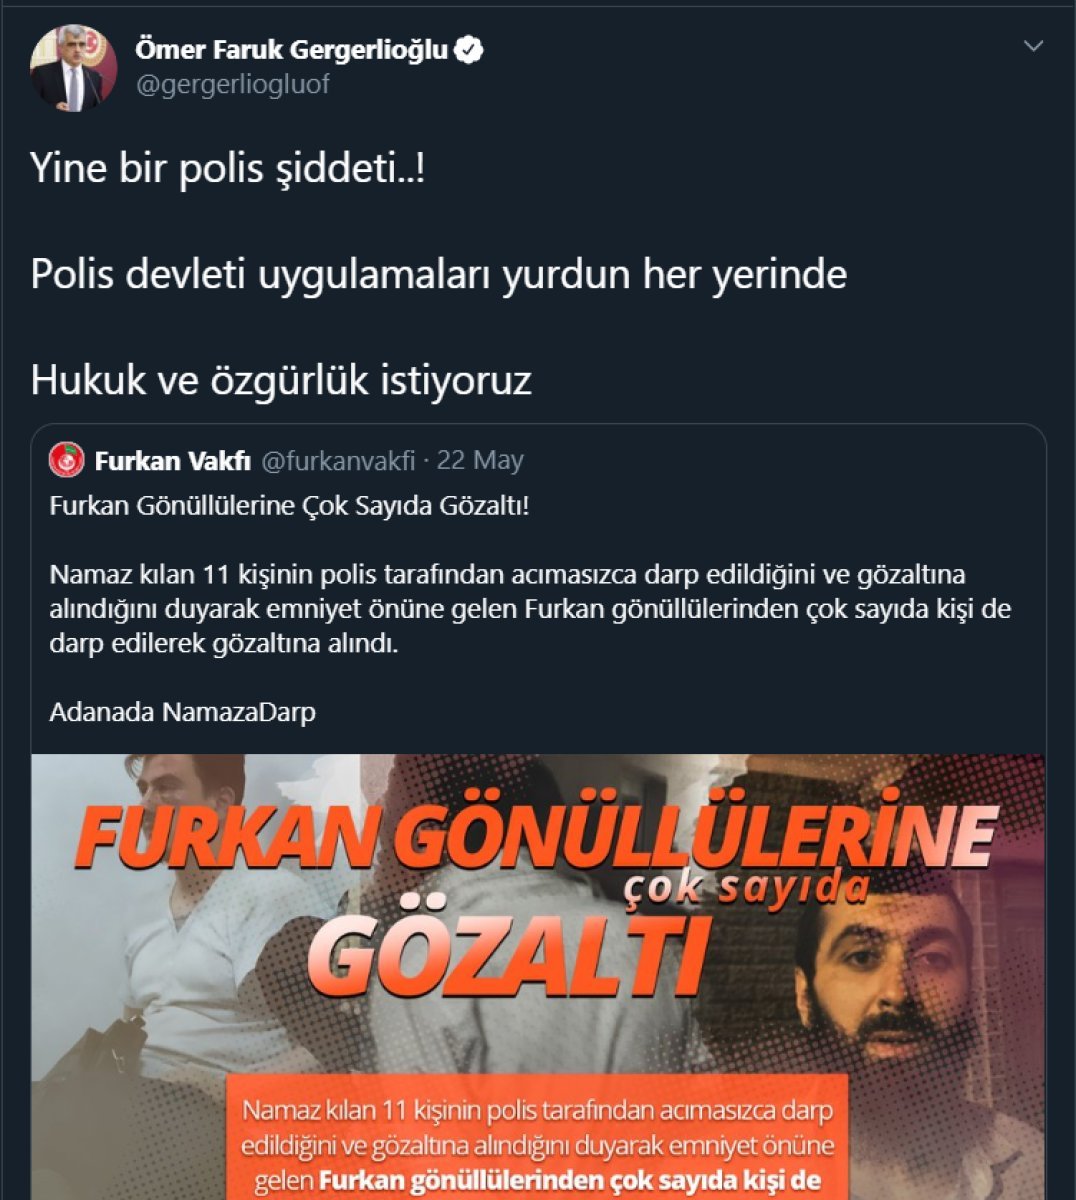Open Ömer Faruk Gergerlioğlu's profile avatar
Screen dimensions: 1076x1200
coord(73,68)
